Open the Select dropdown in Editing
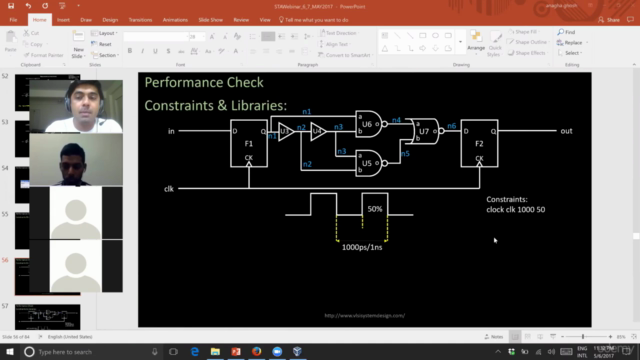This screenshot has height=360, width=640. [x=570, y=53]
